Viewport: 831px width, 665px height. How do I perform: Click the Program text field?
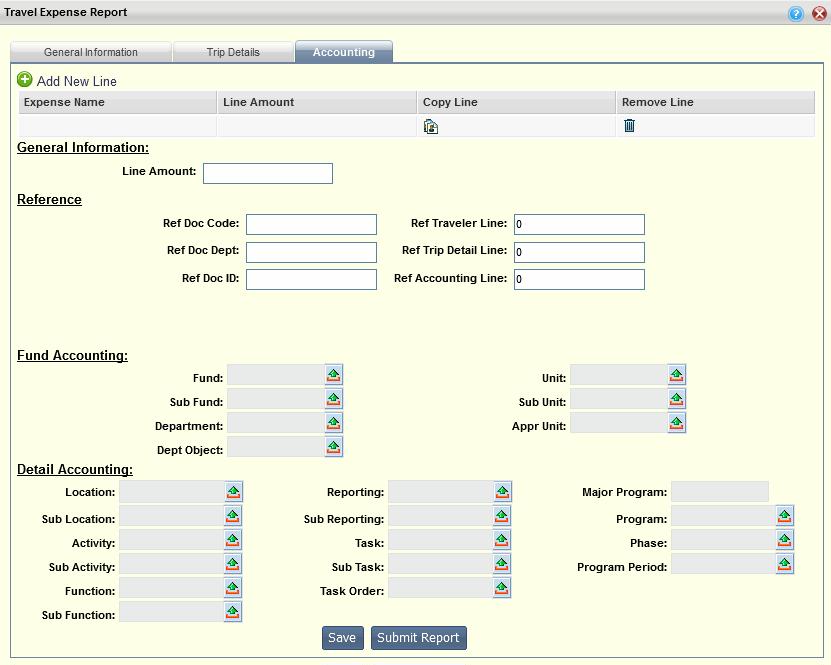point(724,516)
